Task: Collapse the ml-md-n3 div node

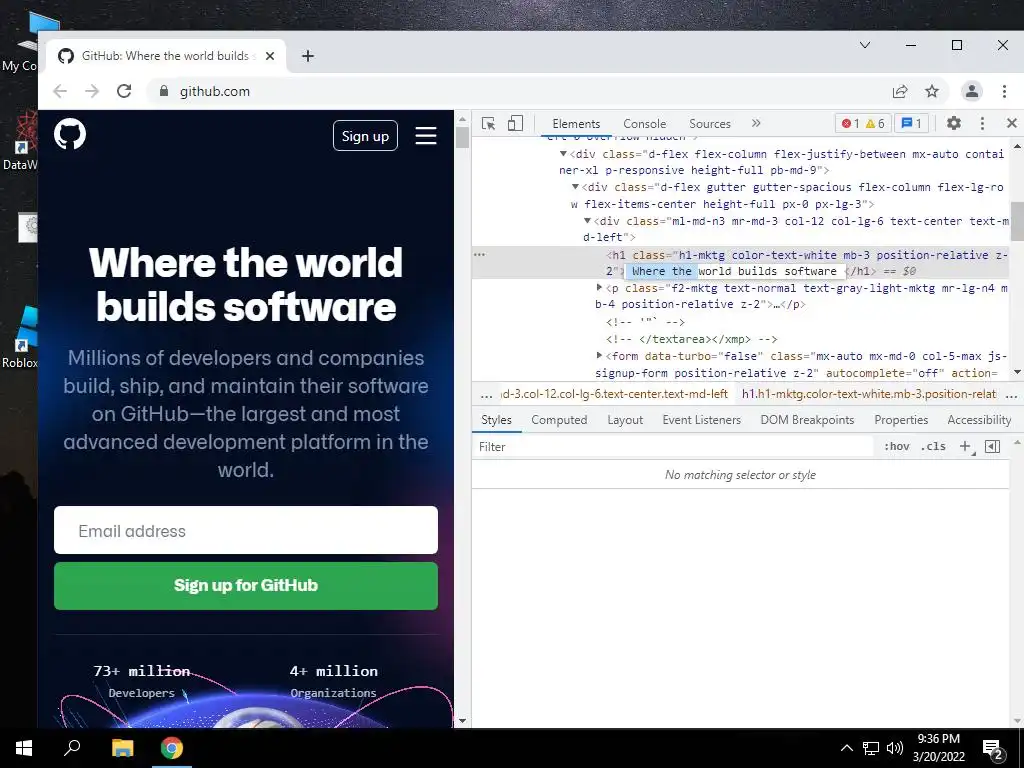Action: tap(587, 221)
